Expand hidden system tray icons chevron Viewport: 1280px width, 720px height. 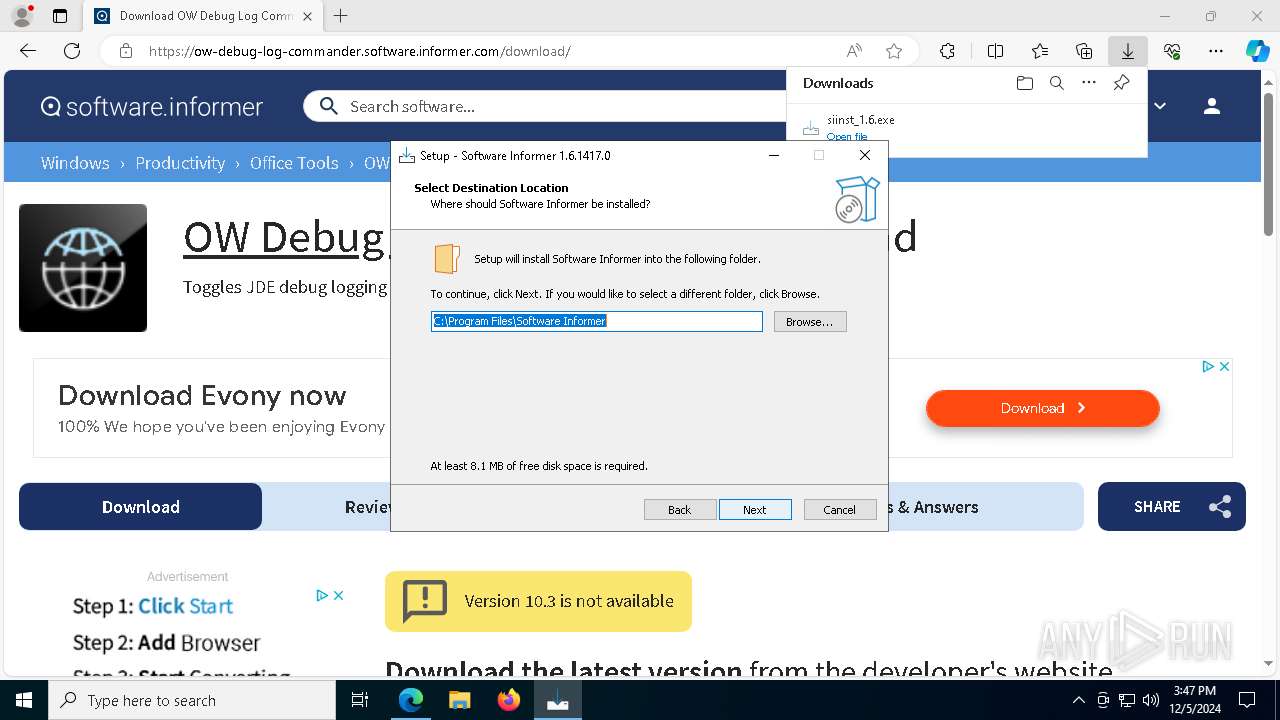click(x=1078, y=700)
